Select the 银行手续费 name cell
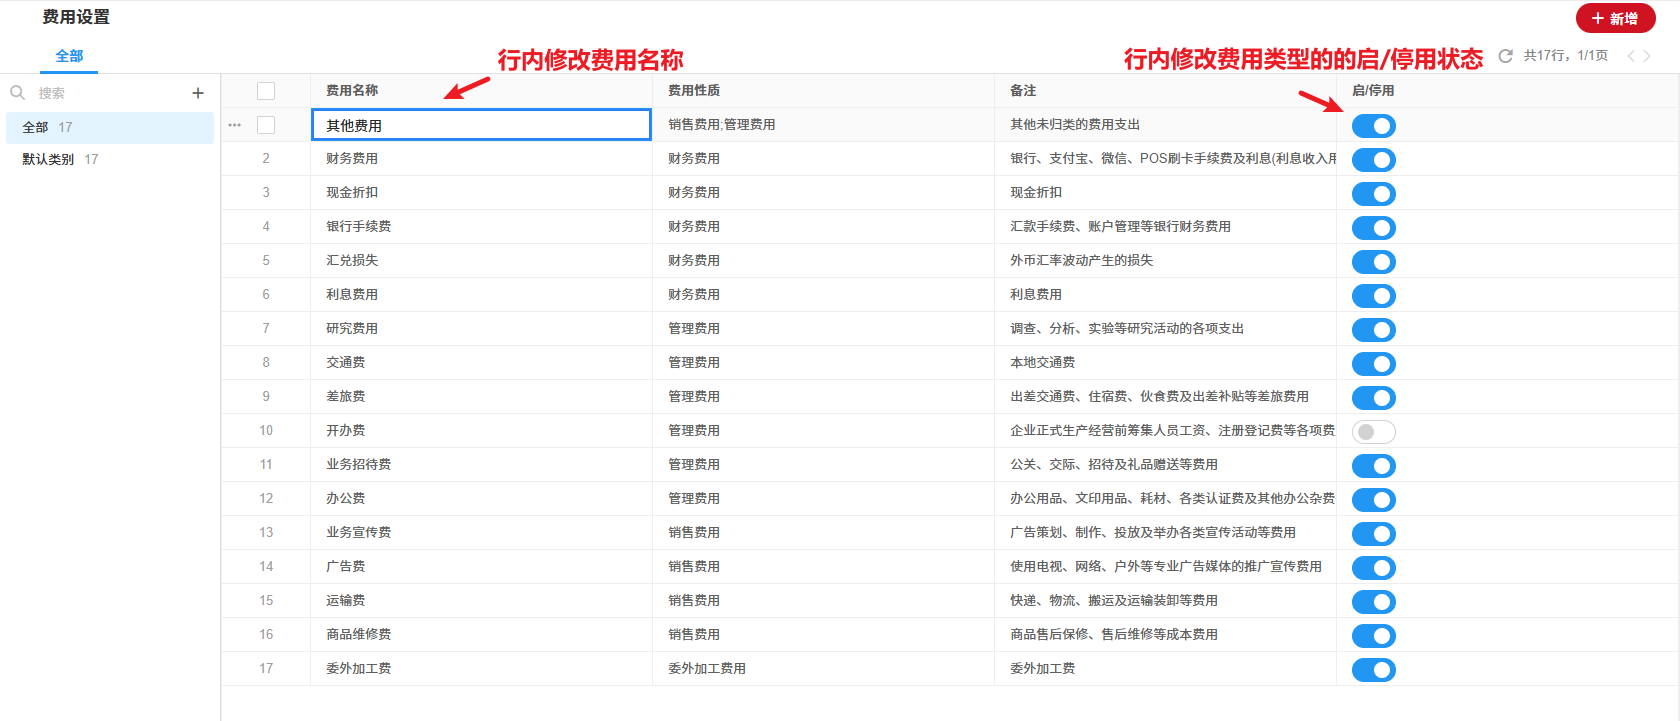Image resolution: width=1680 pixels, height=721 pixels. tap(481, 227)
